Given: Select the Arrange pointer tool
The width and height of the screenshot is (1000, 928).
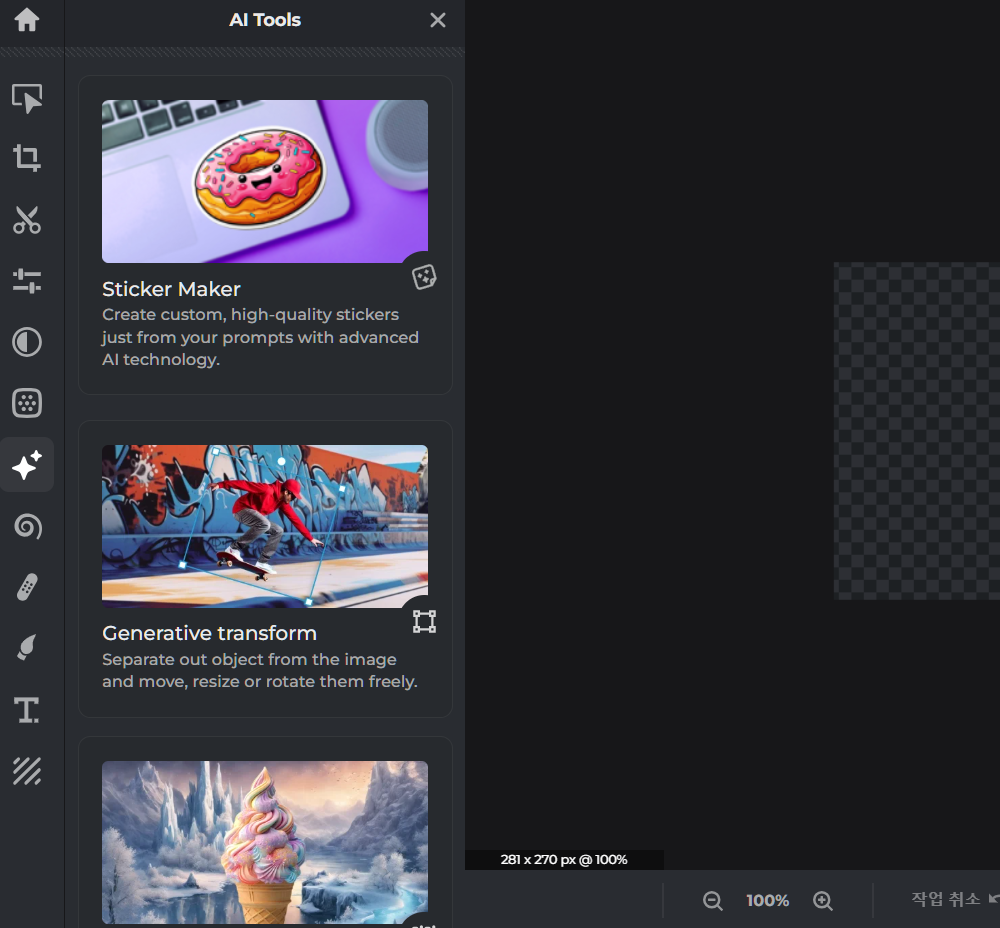Looking at the screenshot, I should click(x=27, y=98).
